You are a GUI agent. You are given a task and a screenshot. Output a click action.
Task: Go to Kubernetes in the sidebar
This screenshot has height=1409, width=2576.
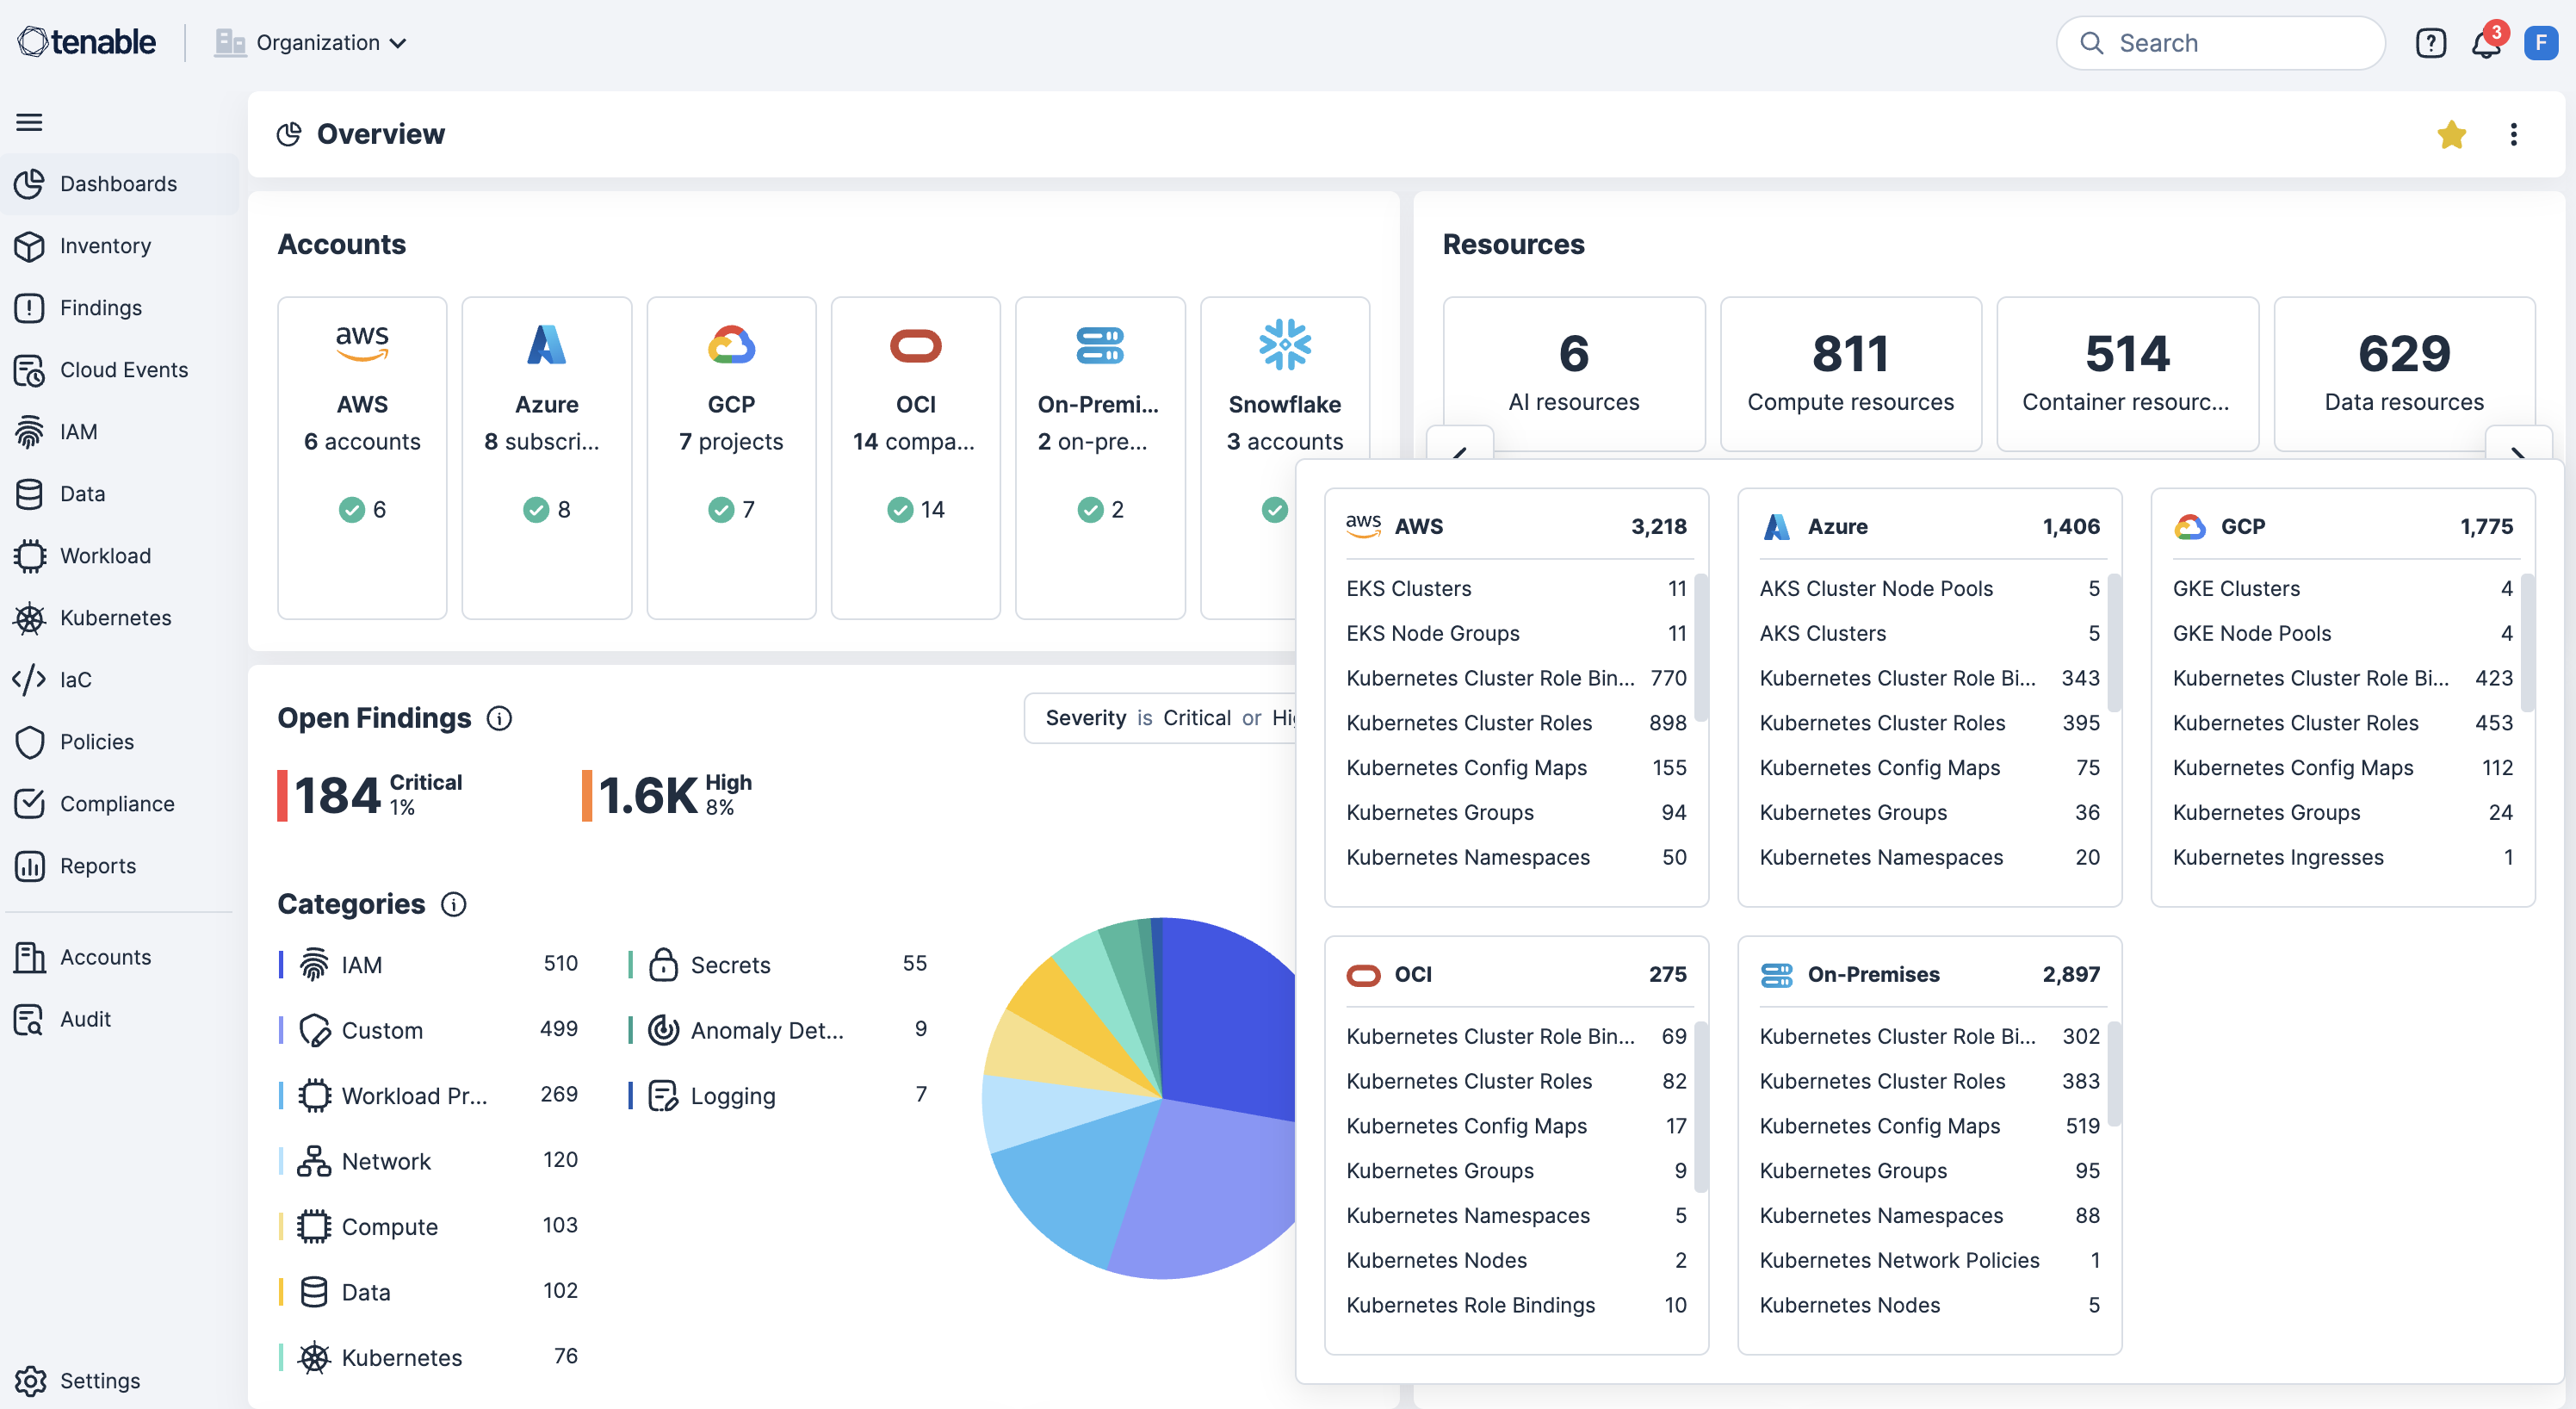pyautogui.click(x=115, y=617)
